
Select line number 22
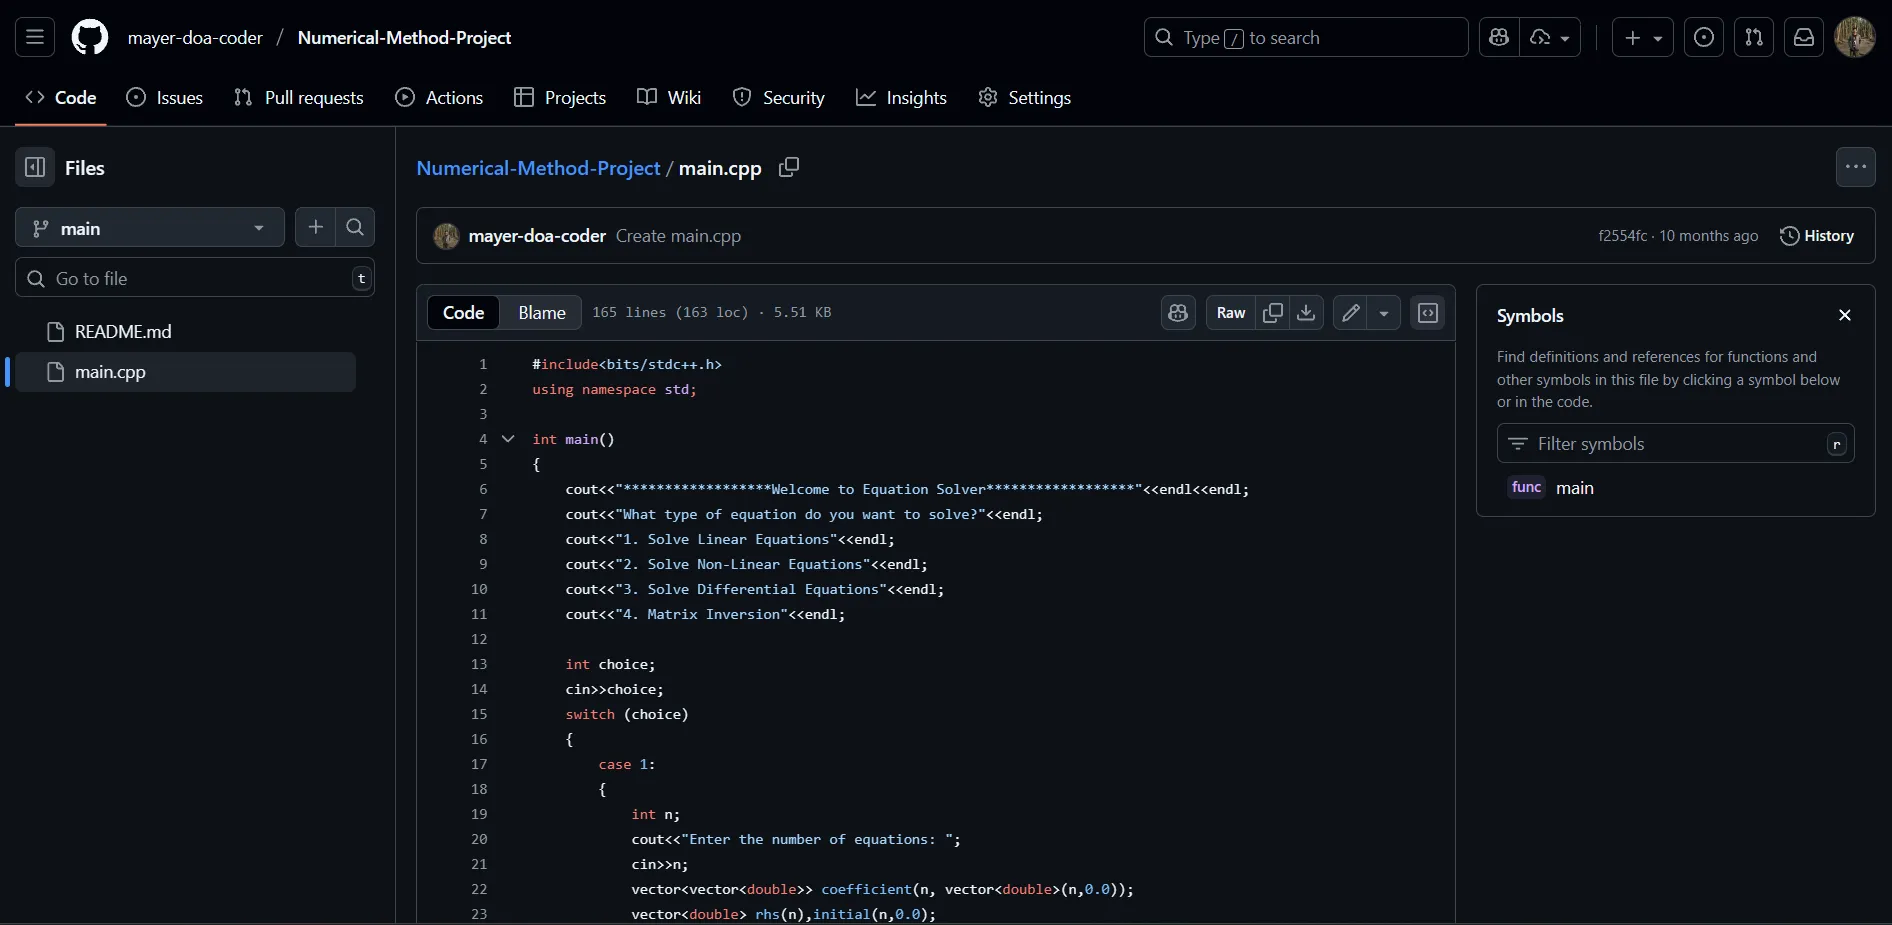[x=479, y=890]
